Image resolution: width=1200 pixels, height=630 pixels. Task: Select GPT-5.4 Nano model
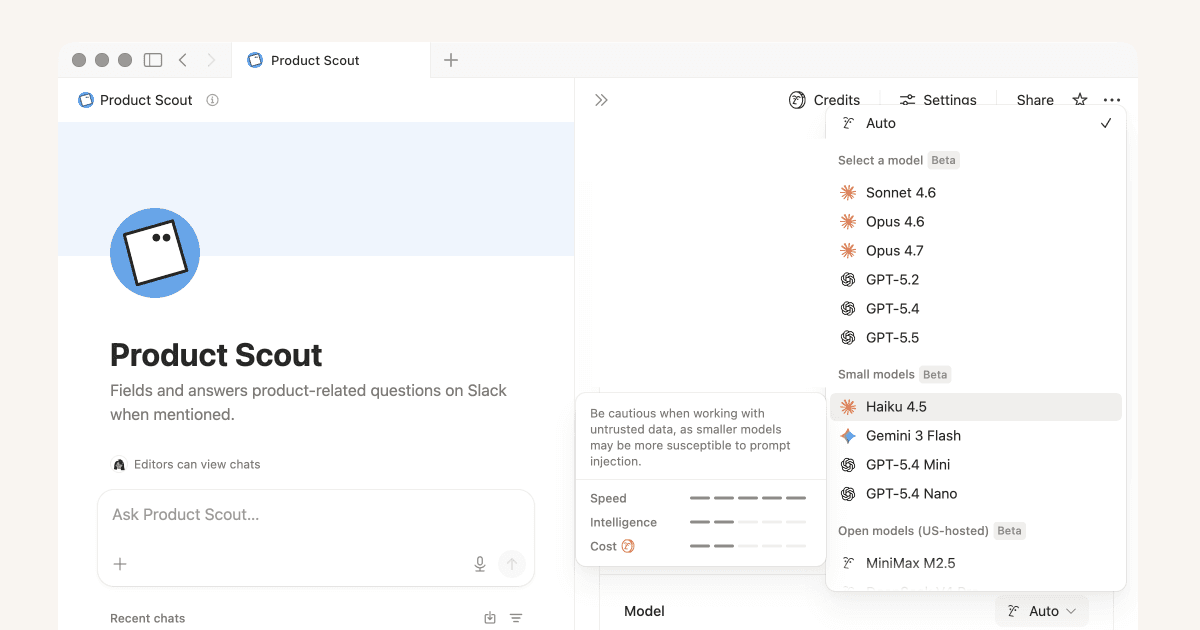(976, 493)
